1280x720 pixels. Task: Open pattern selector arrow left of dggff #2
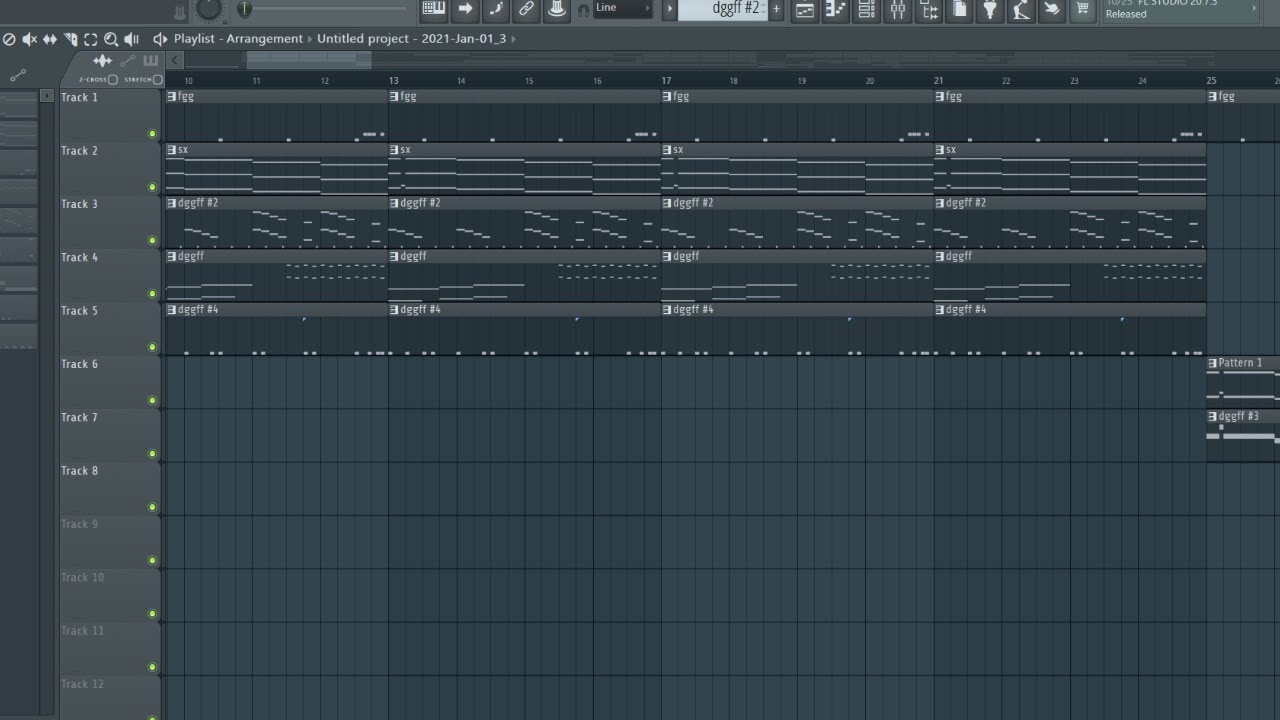pyautogui.click(x=671, y=9)
